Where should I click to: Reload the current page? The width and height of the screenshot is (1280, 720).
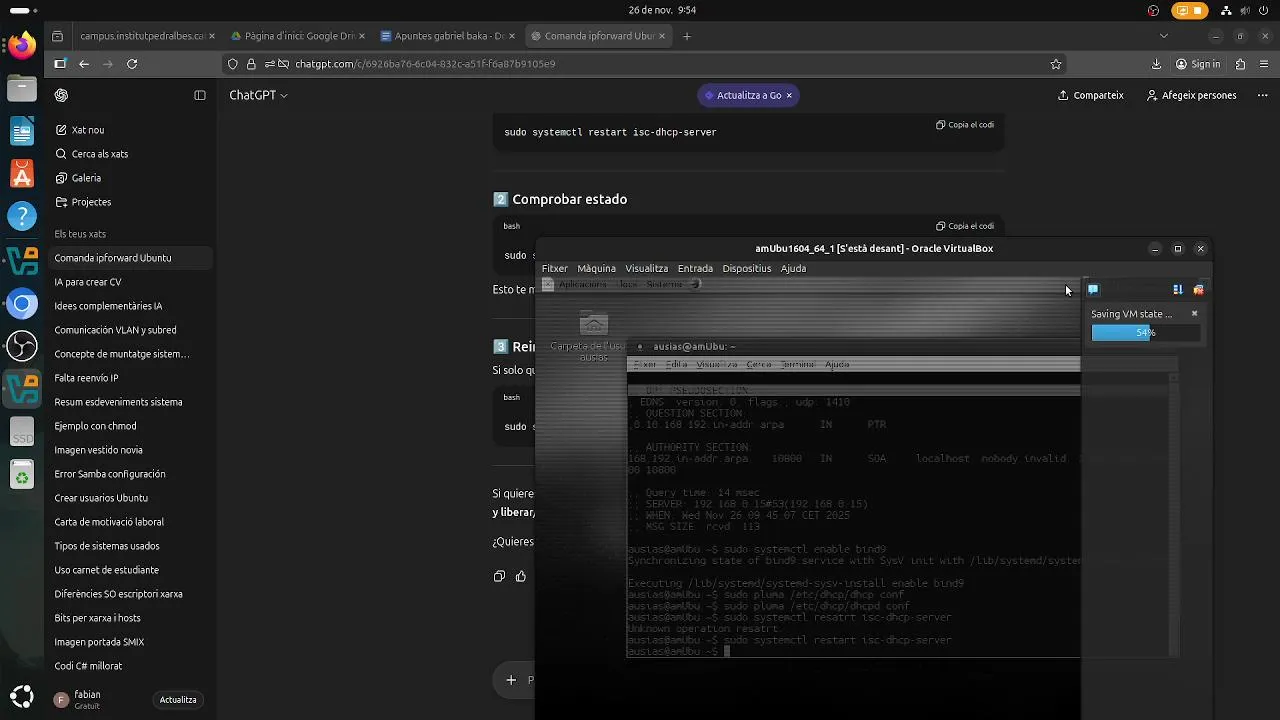pyautogui.click(x=132, y=64)
